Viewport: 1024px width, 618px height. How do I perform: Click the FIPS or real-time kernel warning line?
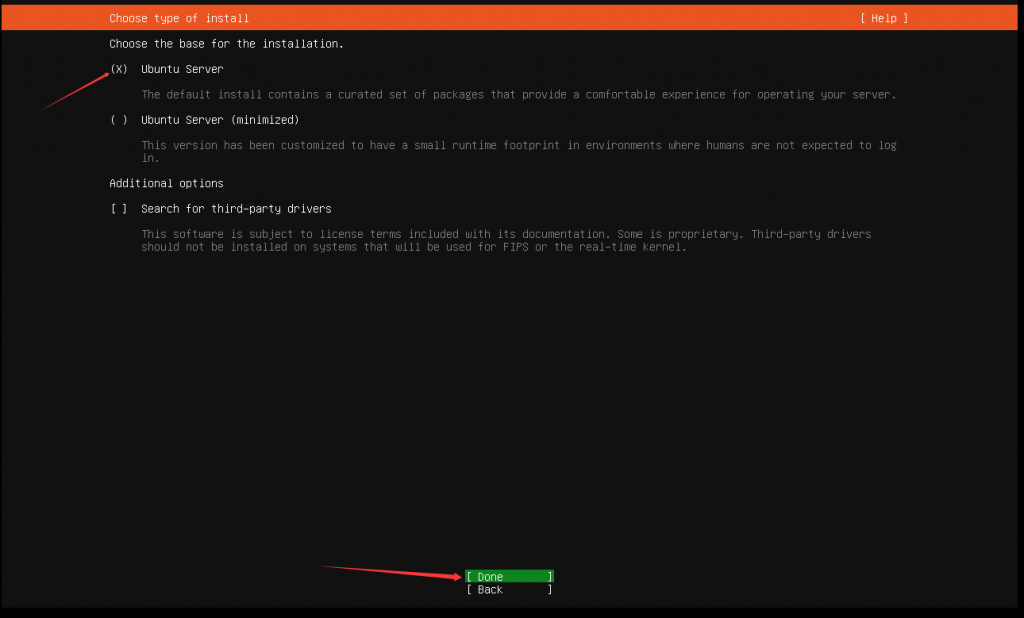click(x=414, y=247)
